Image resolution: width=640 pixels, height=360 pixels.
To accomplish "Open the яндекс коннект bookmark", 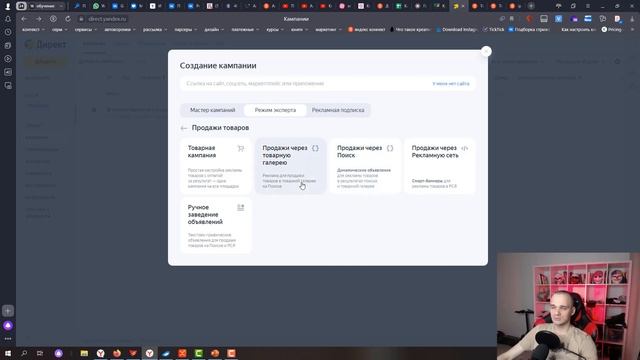I will pos(367,29).
